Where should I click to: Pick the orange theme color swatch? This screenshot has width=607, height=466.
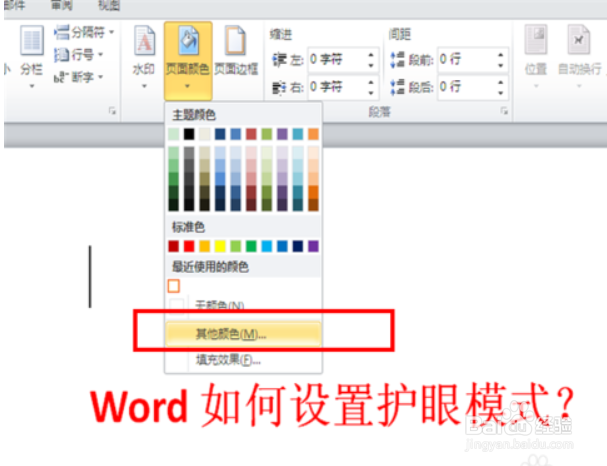(313, 134)
